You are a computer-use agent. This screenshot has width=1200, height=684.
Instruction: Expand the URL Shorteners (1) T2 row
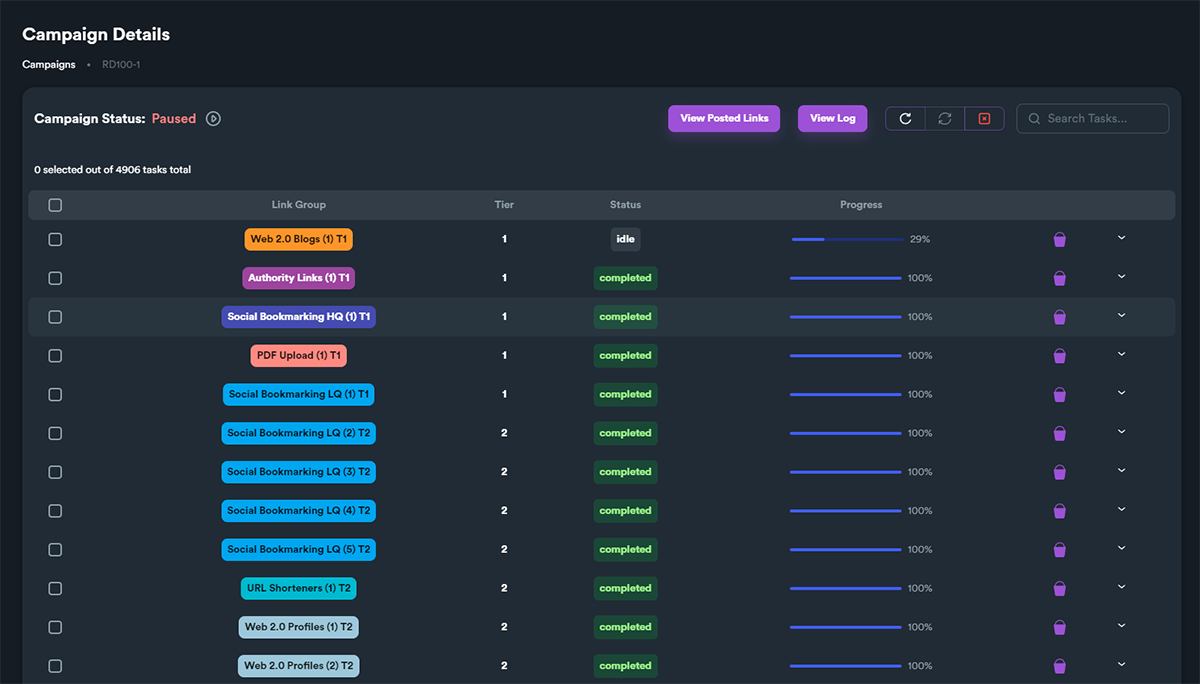coord(1121,587)
